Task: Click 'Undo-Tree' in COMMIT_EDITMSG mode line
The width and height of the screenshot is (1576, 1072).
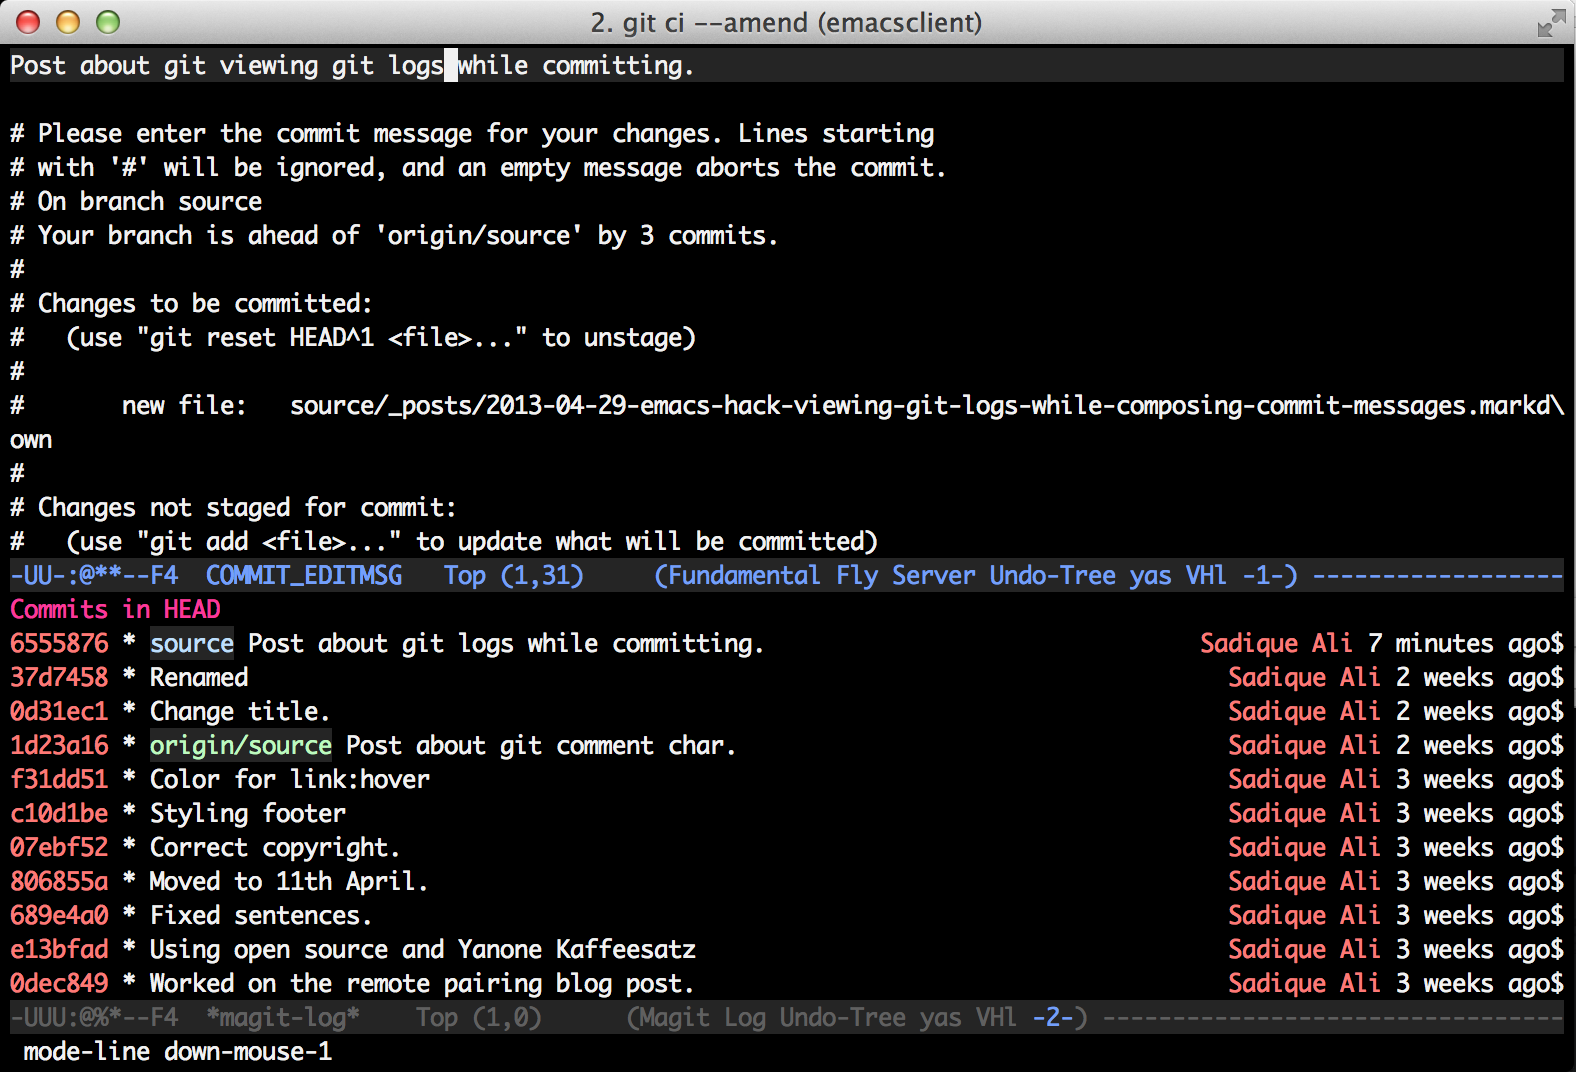Action: [x=1053, y=575]
